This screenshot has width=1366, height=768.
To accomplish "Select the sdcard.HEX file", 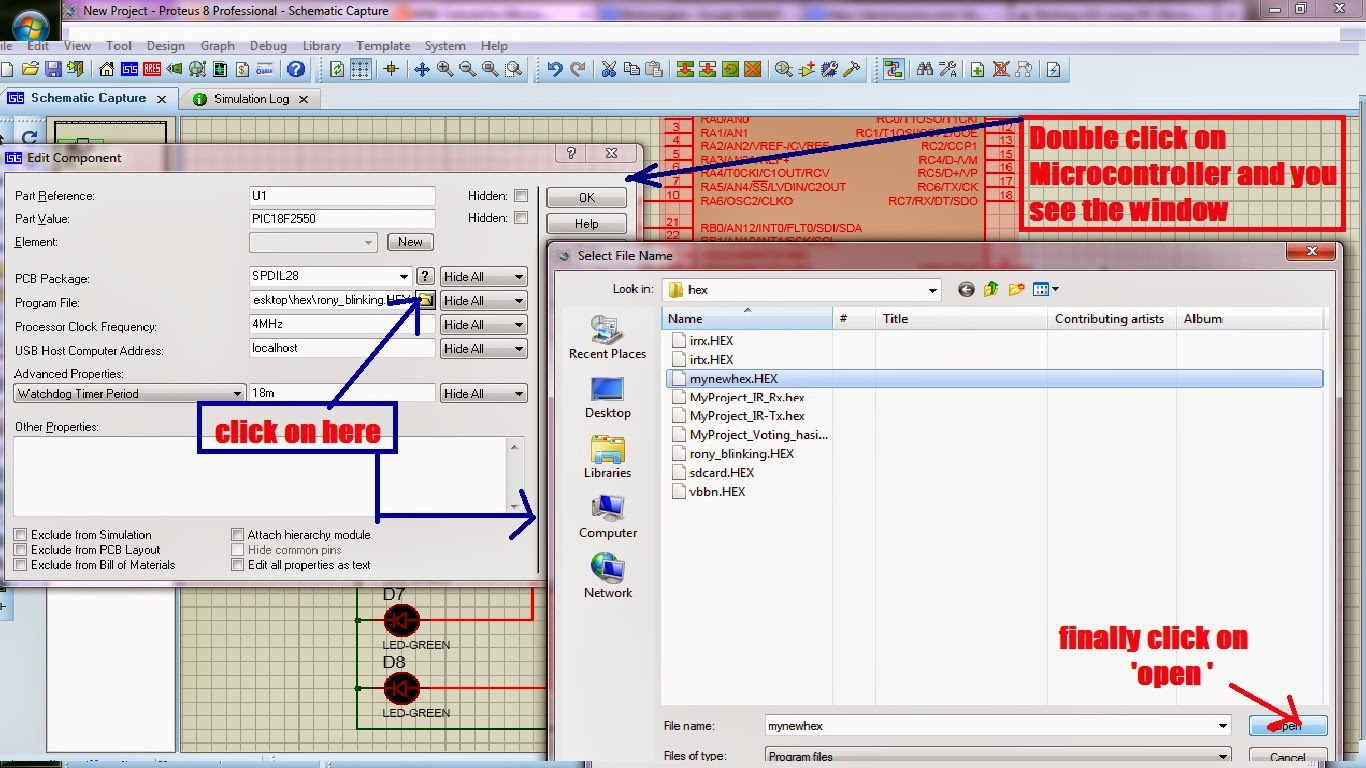I will [x=722, y=473].
